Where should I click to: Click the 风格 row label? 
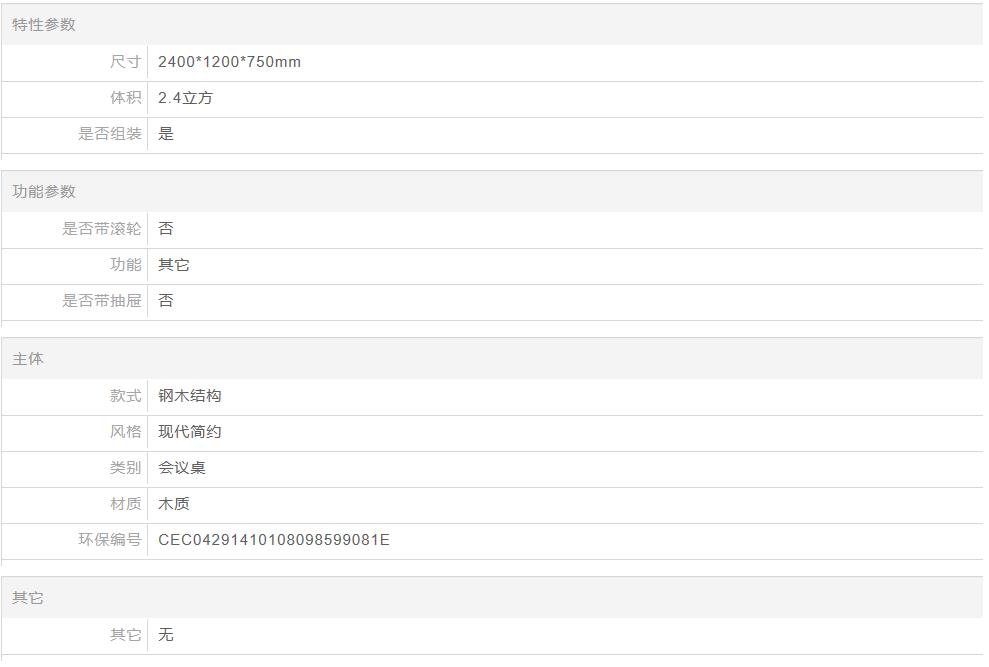point(126,432)
